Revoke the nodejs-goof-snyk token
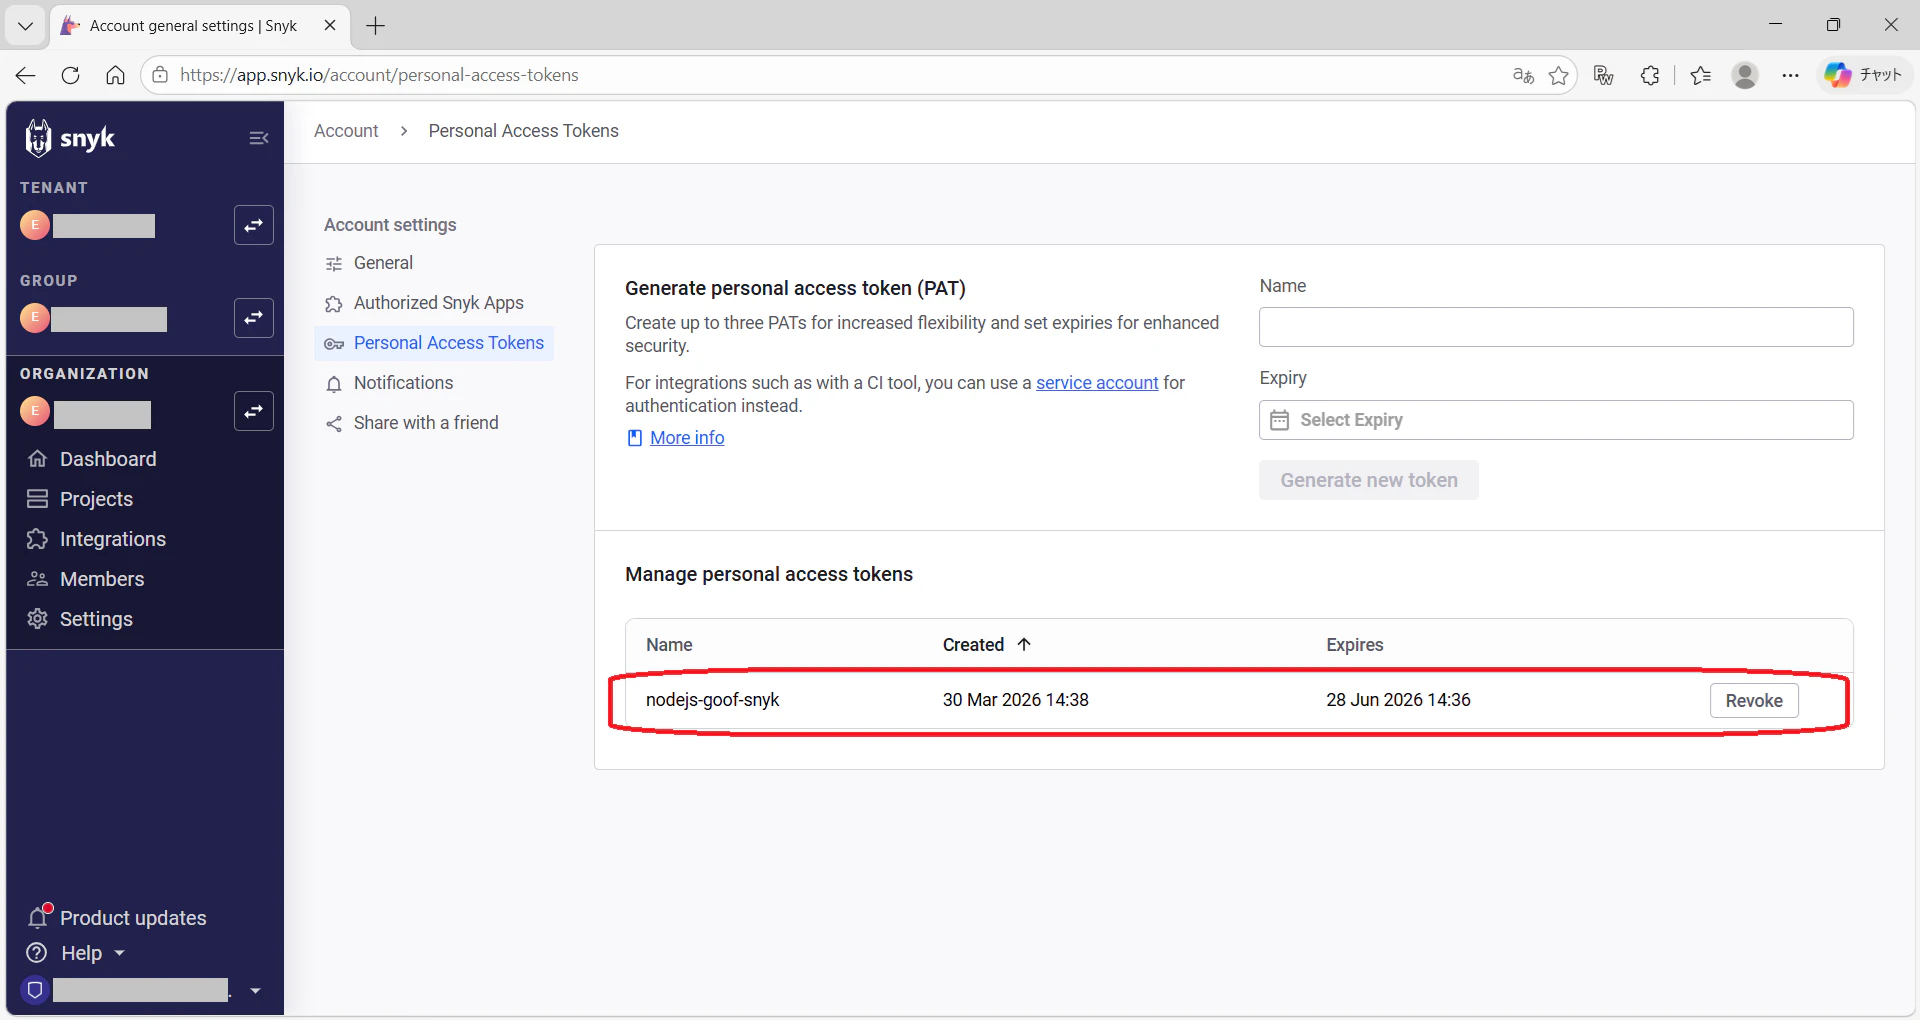The height and width of the screenshot is (1020, 1920). (x=1753, y=701)
